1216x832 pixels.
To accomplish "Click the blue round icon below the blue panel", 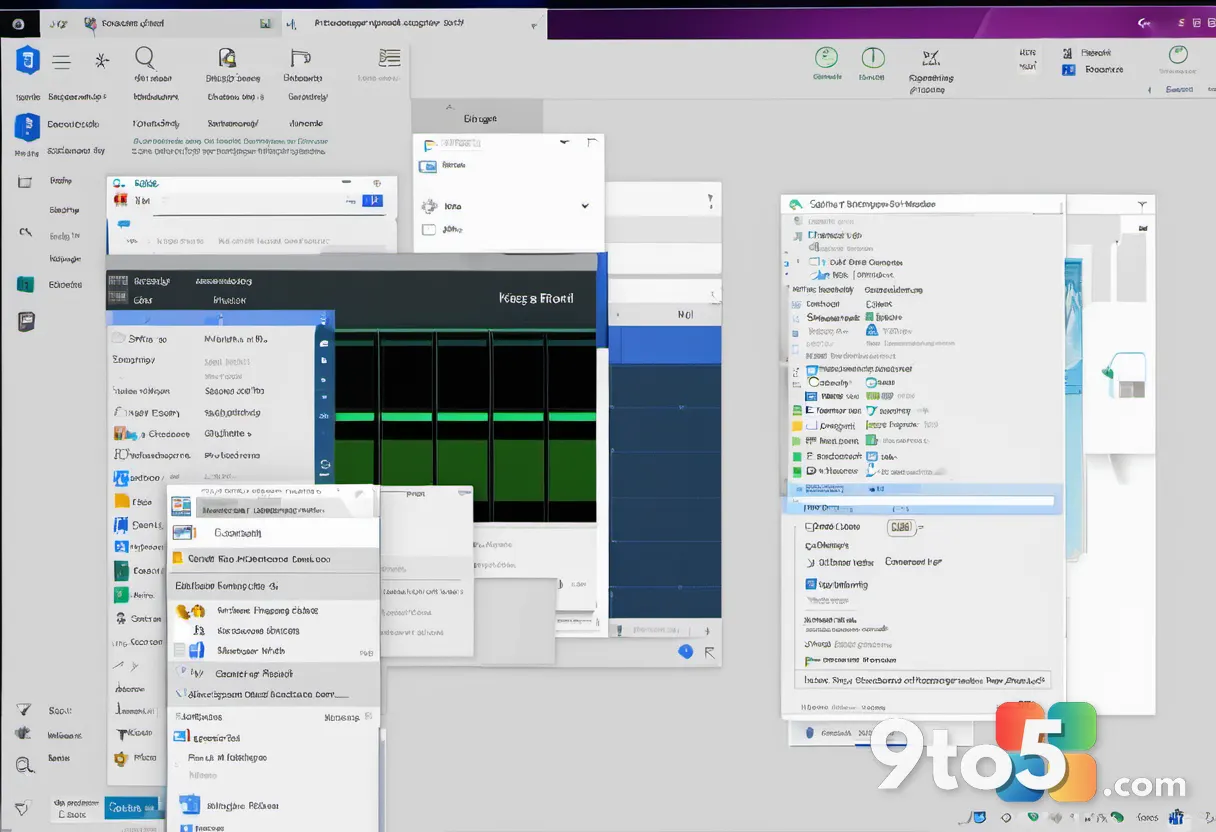I will tap(685, 651).
